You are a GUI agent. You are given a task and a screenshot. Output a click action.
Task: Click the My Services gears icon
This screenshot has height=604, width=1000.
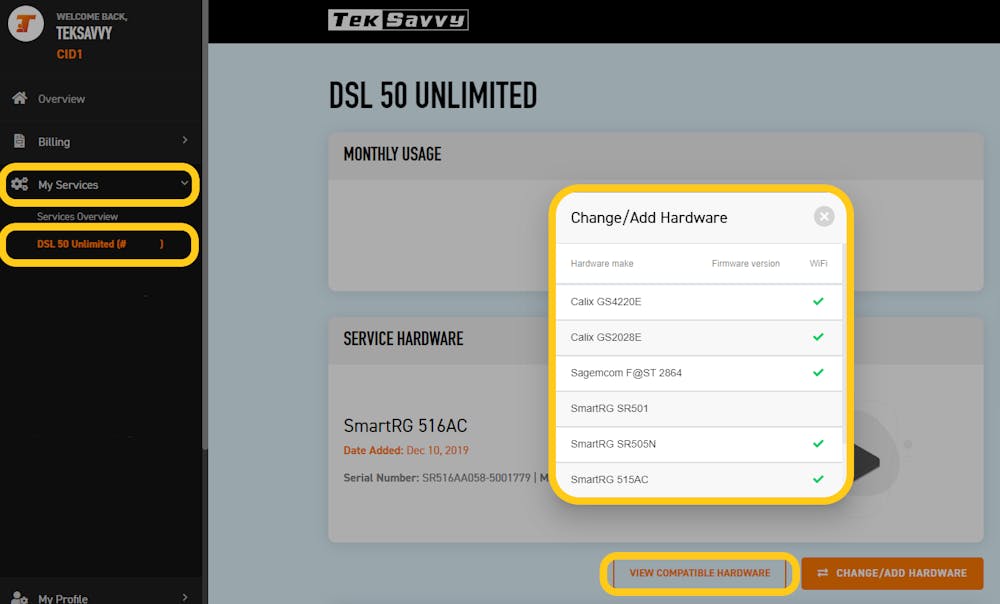tap(20, 184)
